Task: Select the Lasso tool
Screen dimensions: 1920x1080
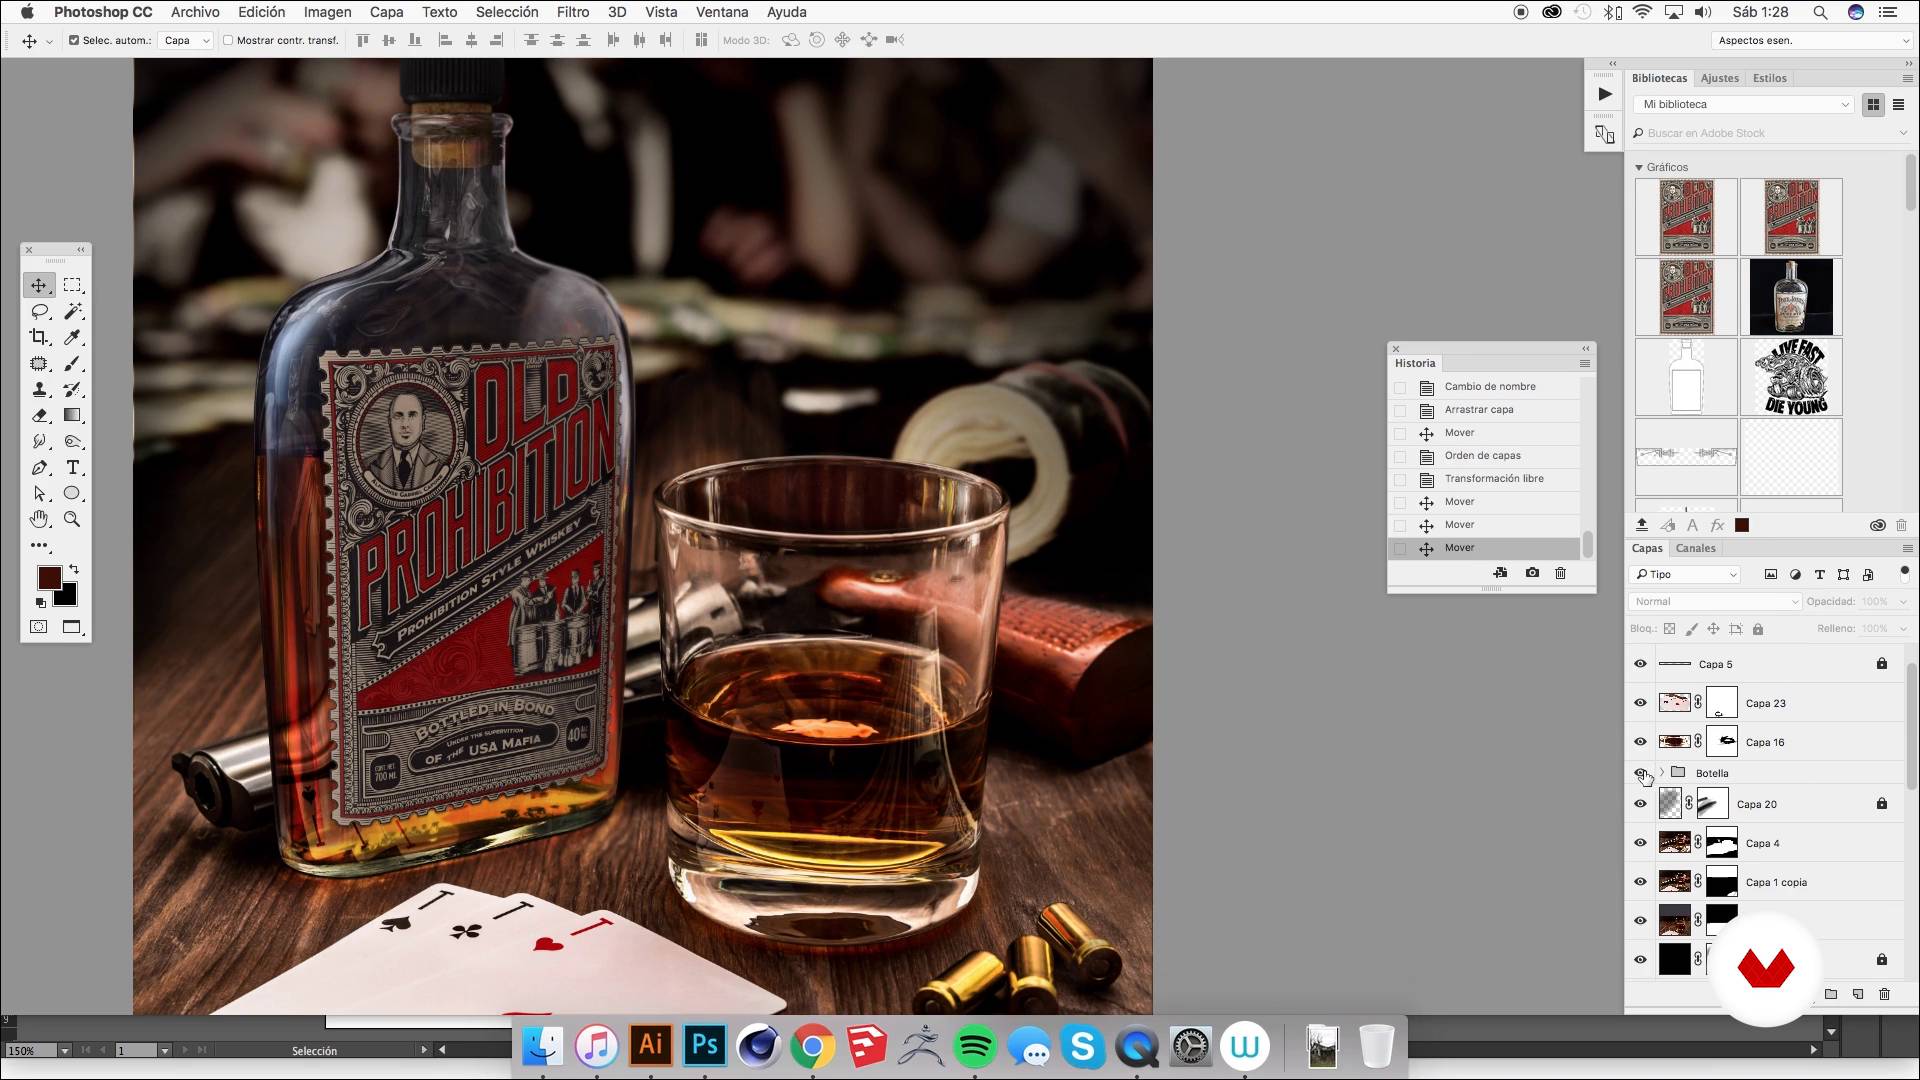Action: point(39,312)
